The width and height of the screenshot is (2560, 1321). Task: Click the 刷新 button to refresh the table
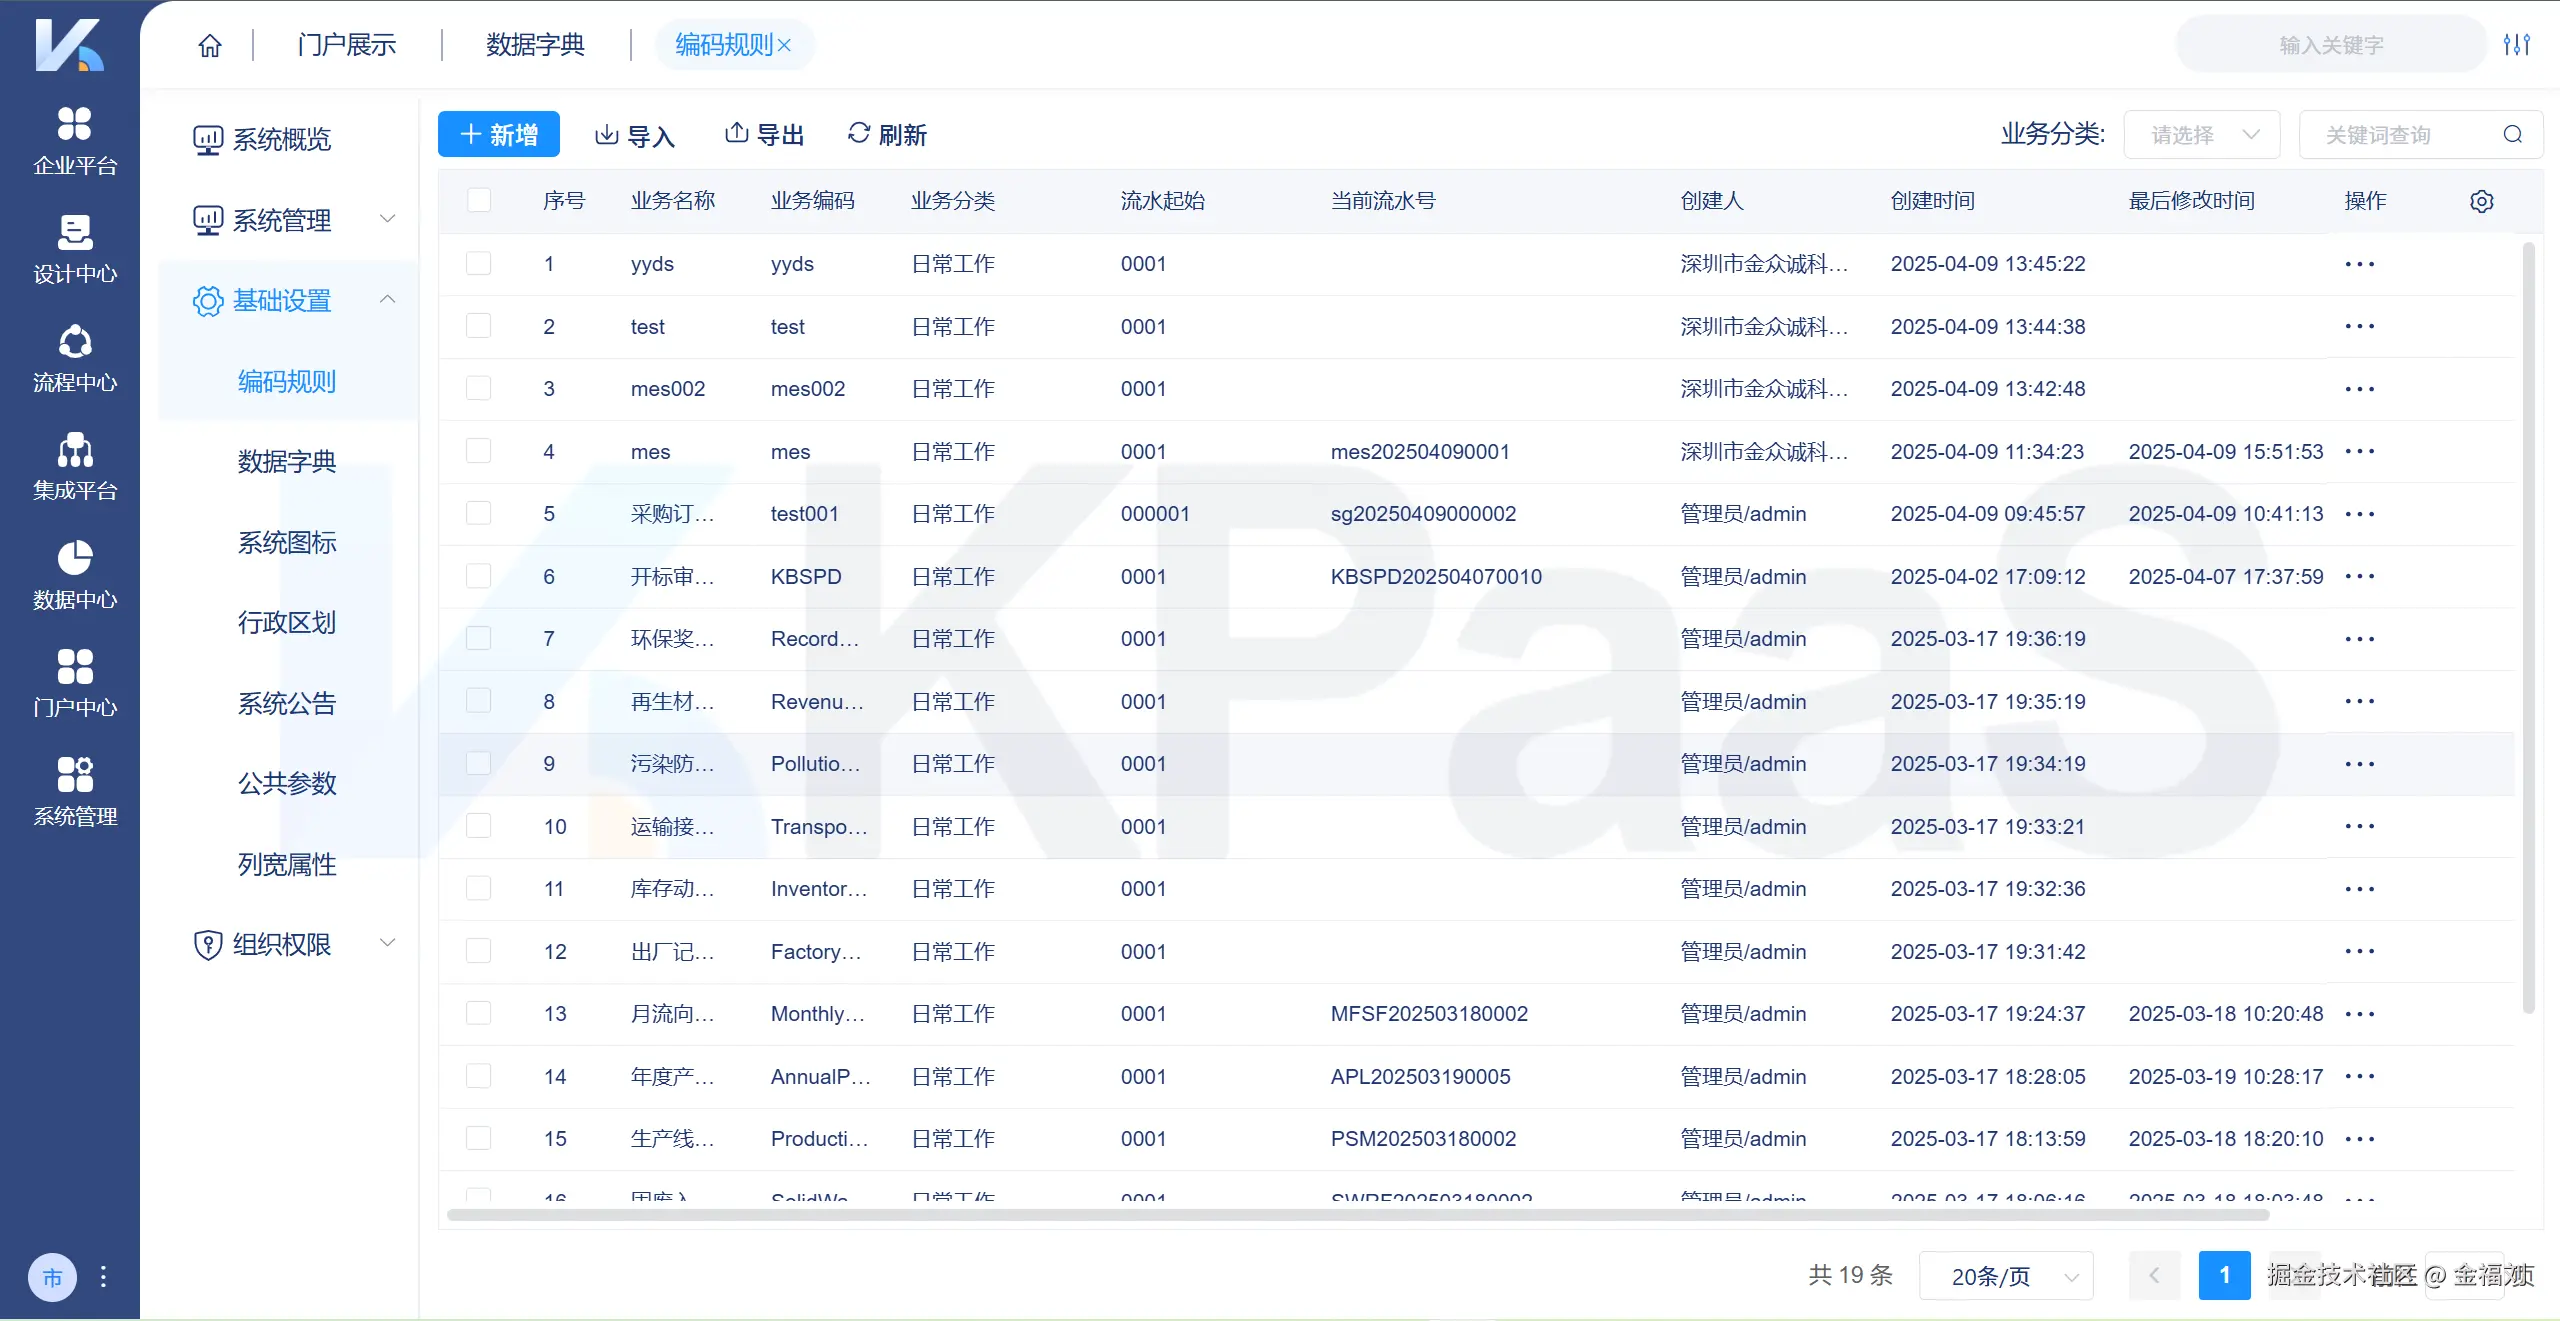[886, 133]
